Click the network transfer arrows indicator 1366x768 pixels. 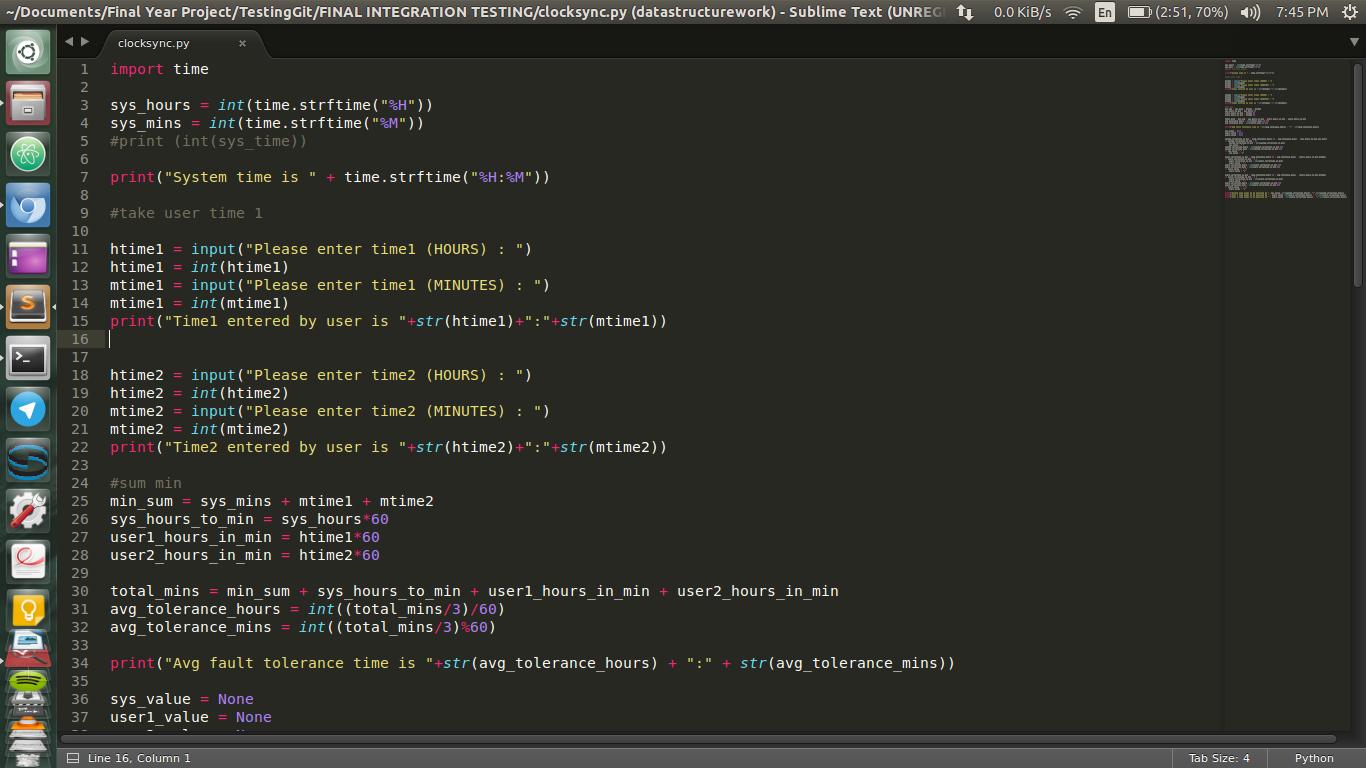pos(965,12)
